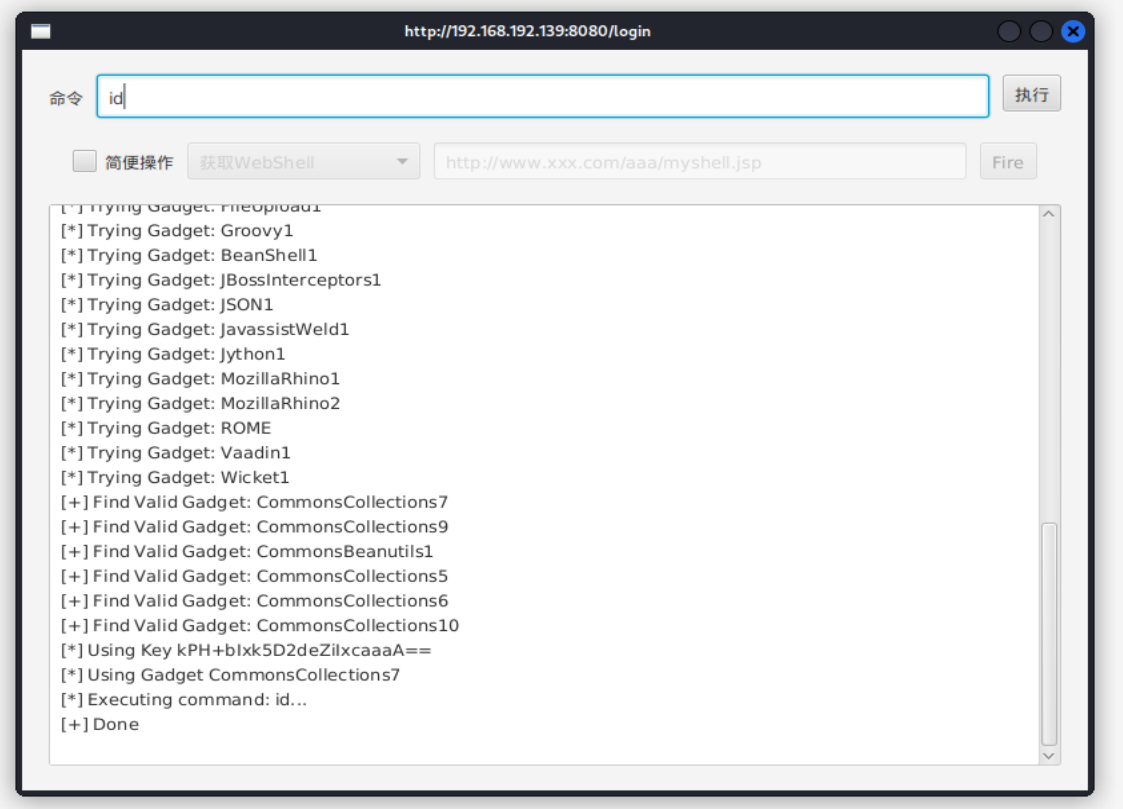Select the line 'Trying Gadget: Wicket1'
This screenshot has height=809, width=1123.
click(x=175, y=478)
